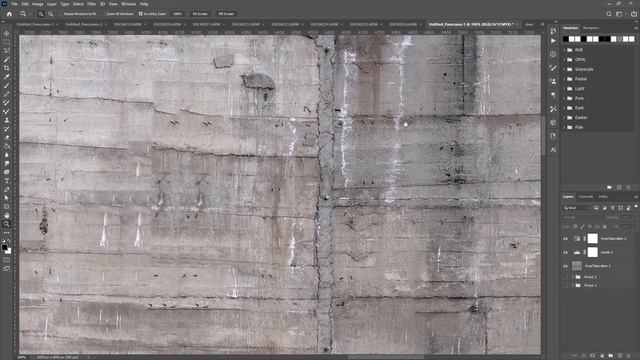The width and height of the screenshot is (640, 360).
Task: Pick the gray recent swatch
Action: tap(620, 39)
